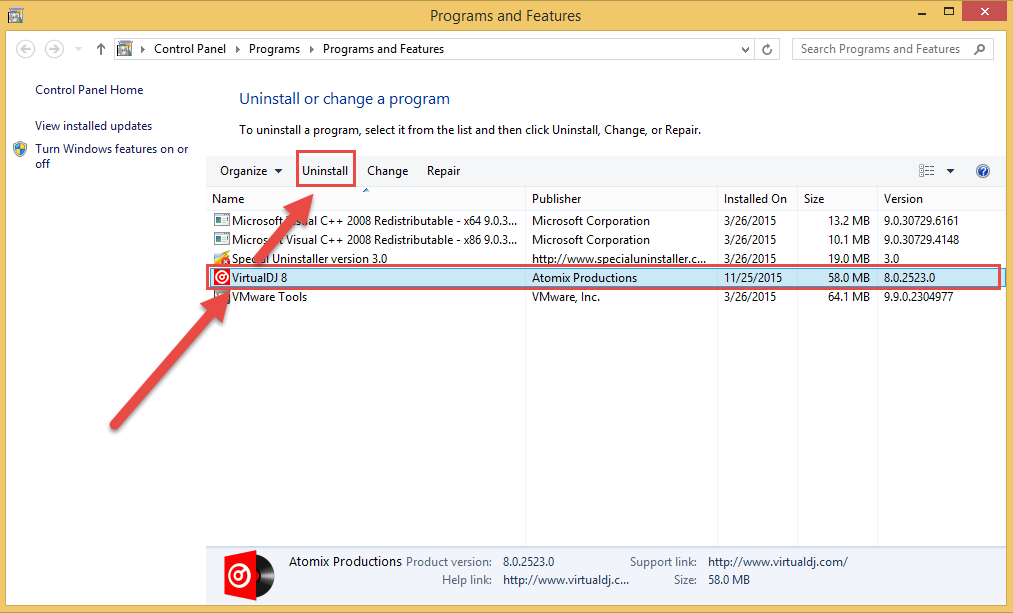Sort the list by Version column
Viewport: 1013px width, 613px height.
pyautogui.click(x=941, y=199)
